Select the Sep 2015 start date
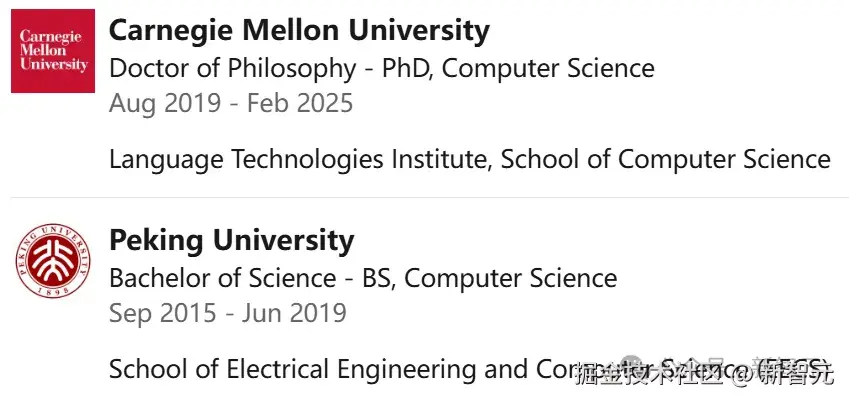The image size is (849, 402). point(163,314)
